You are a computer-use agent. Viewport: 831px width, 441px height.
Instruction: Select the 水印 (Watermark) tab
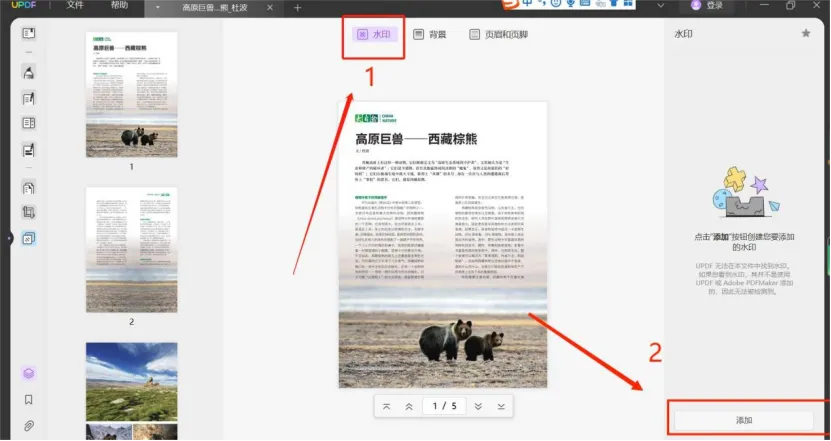click(x=374, y=35)
